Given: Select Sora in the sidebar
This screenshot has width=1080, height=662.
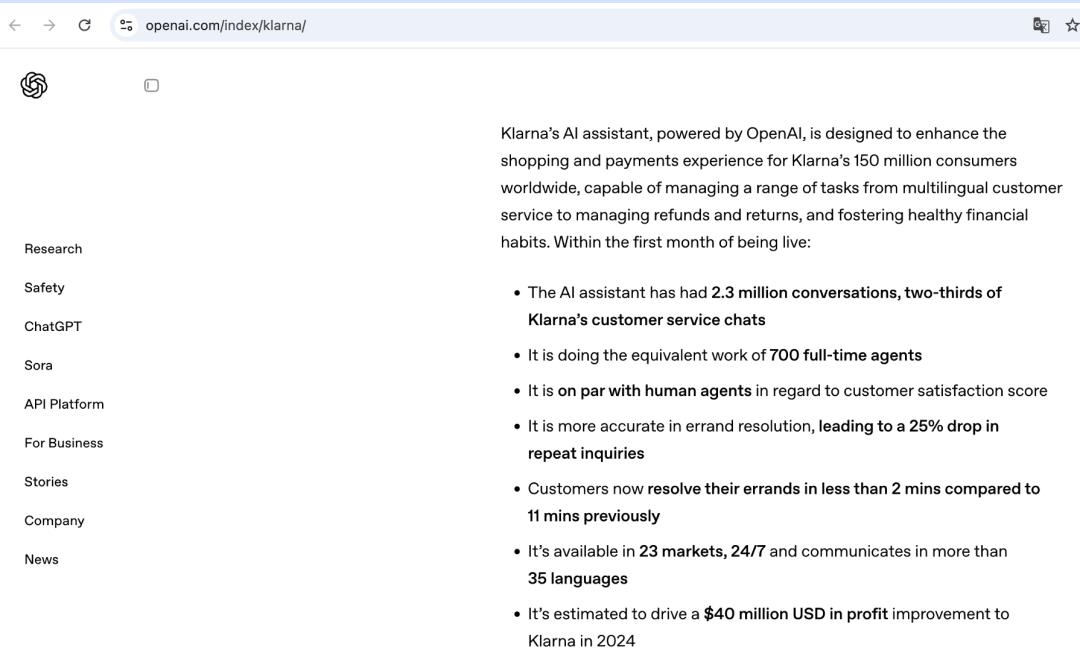Looking at the screenshot, I should pos(39,365).
